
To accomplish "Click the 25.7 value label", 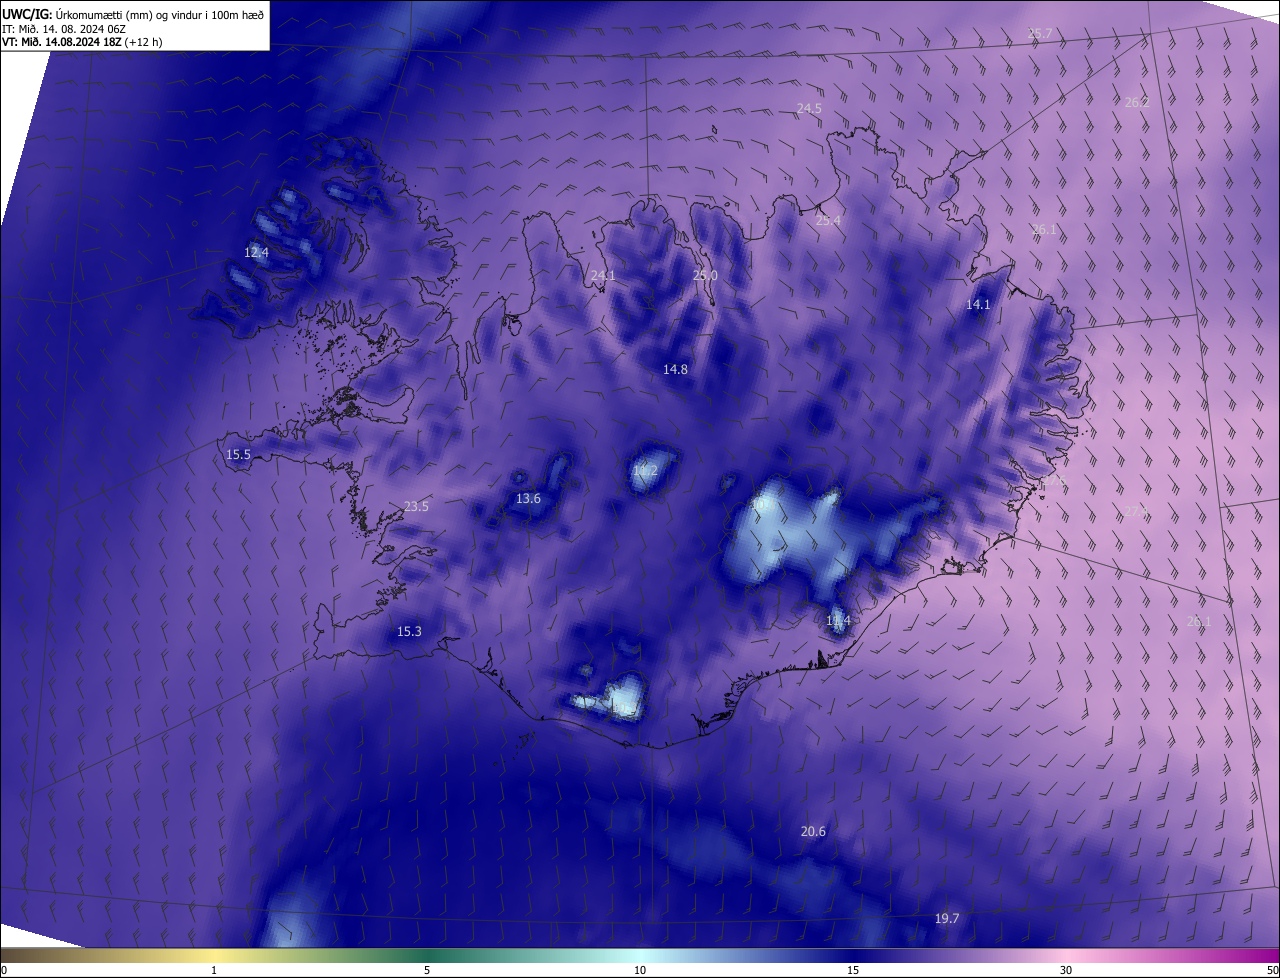I will tap(1040, 34).
